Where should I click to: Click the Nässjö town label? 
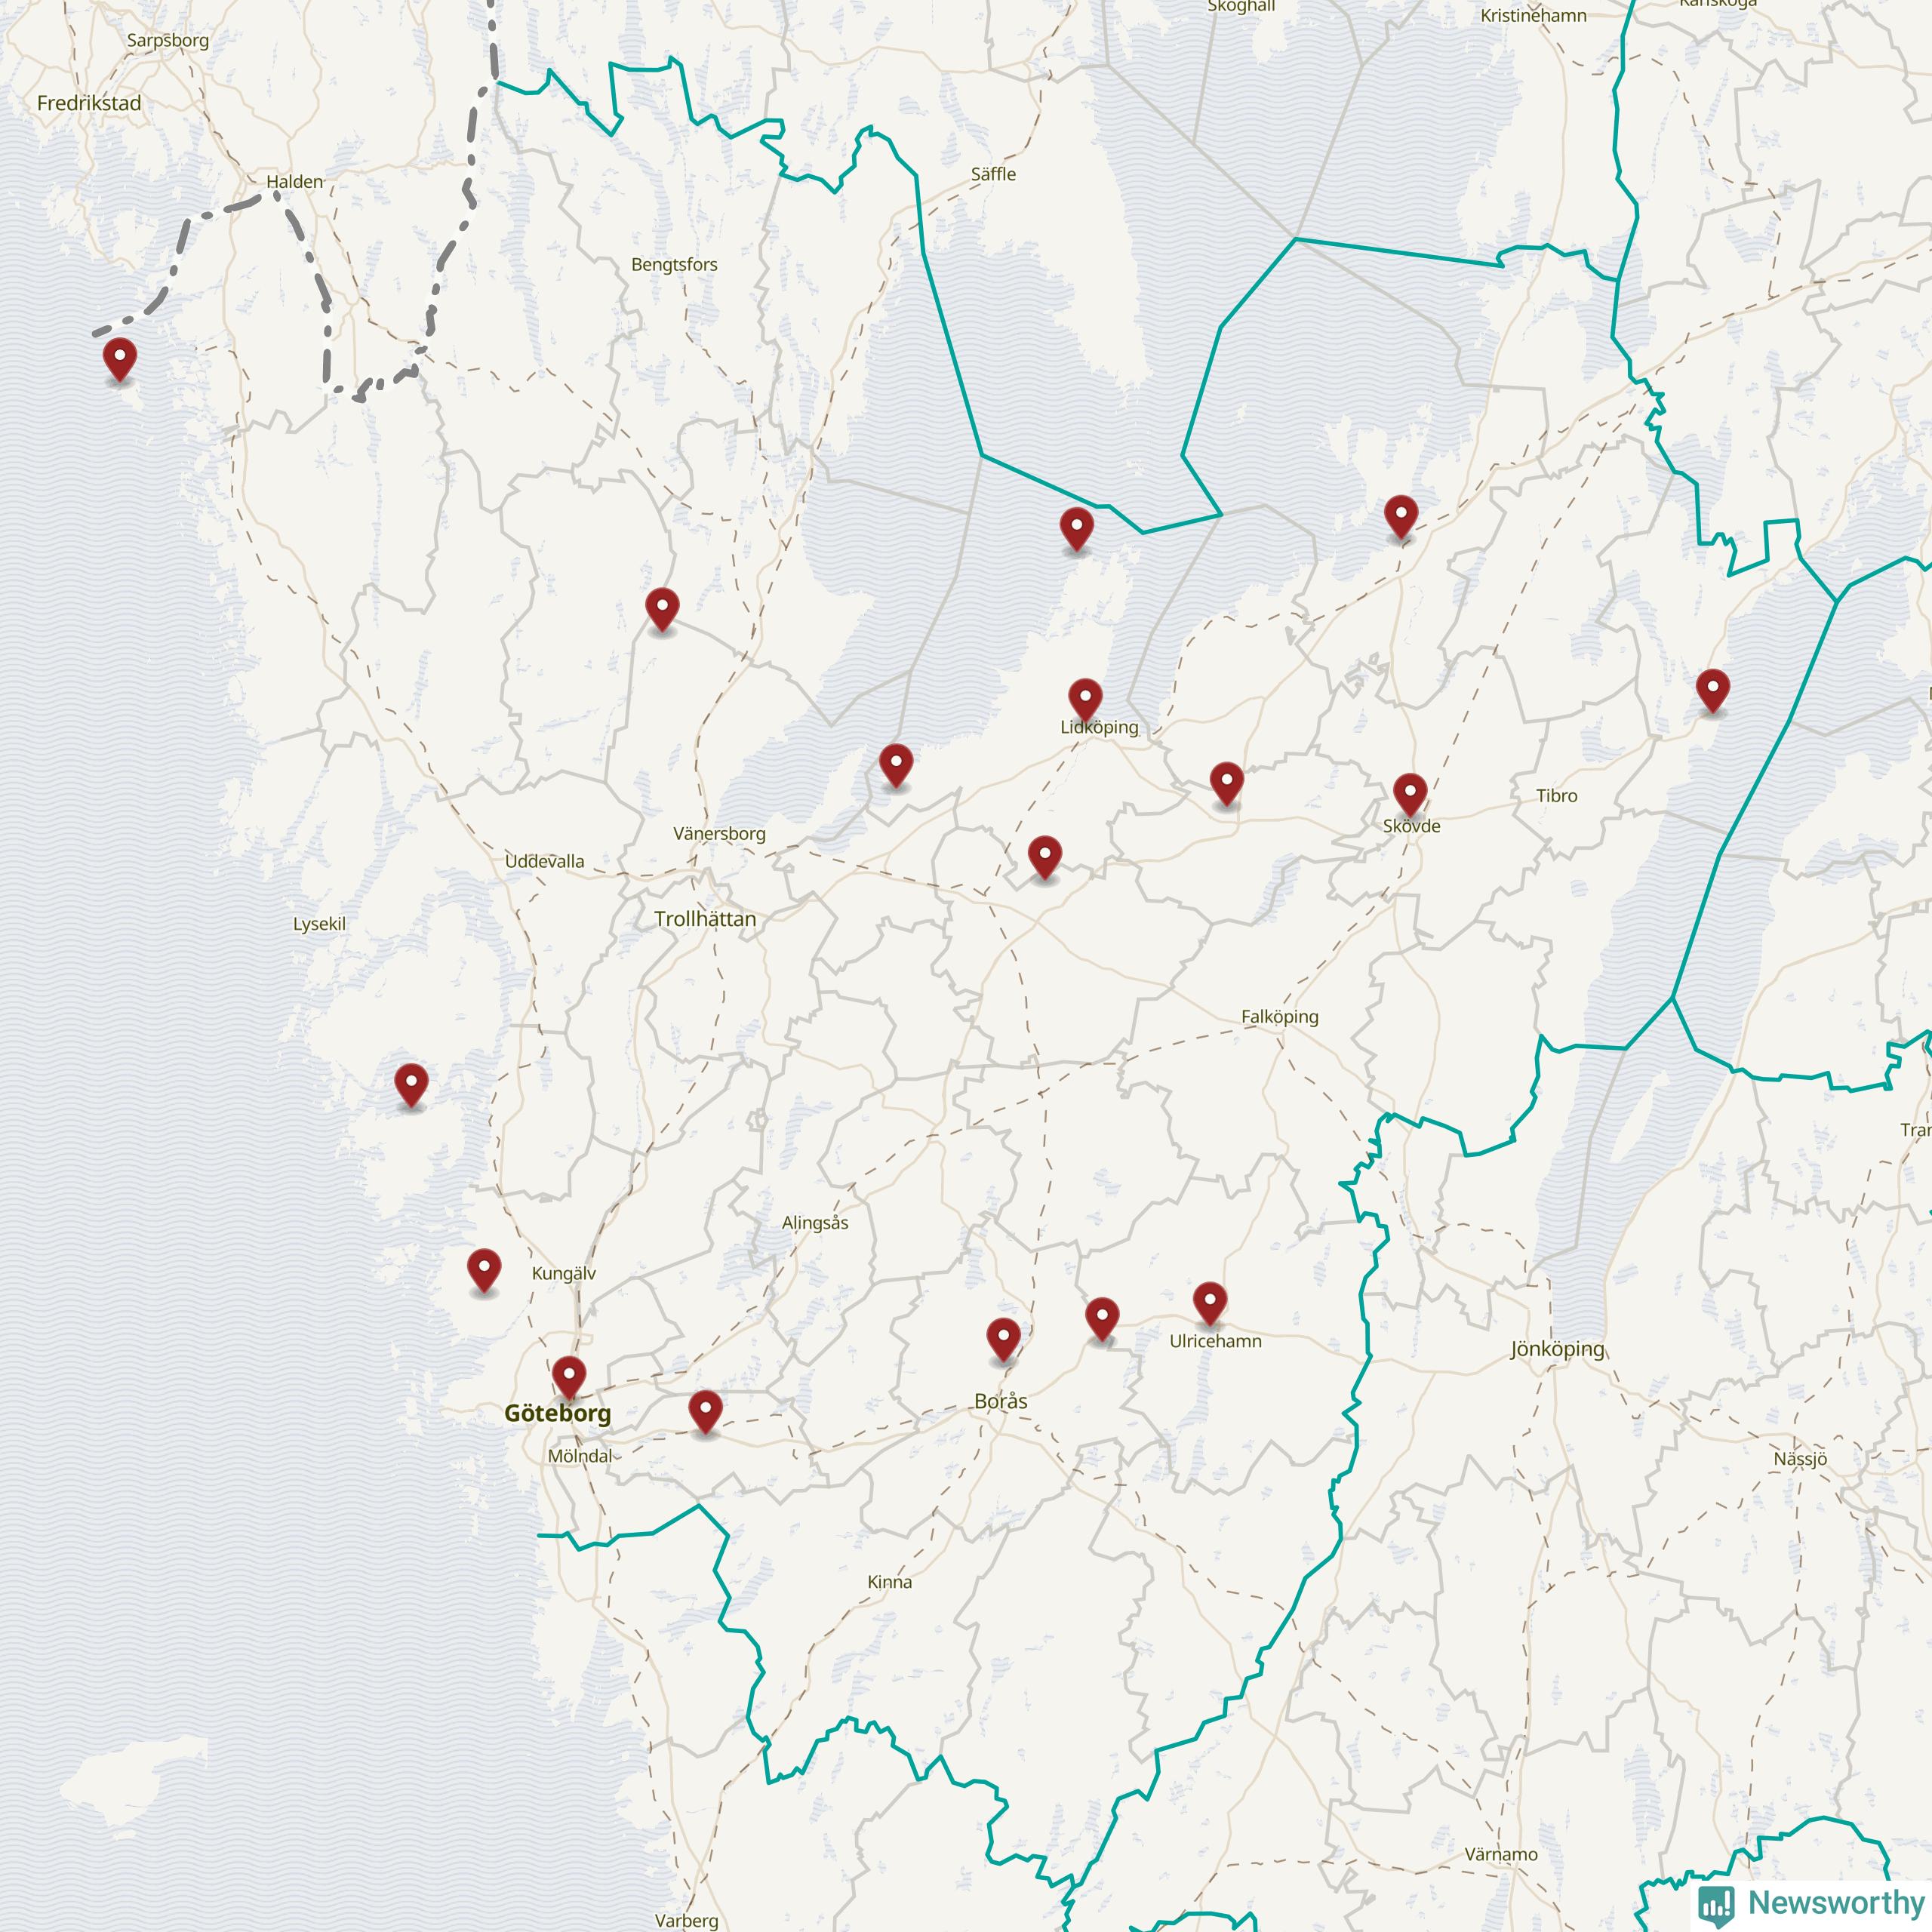pos(1800,1459)
